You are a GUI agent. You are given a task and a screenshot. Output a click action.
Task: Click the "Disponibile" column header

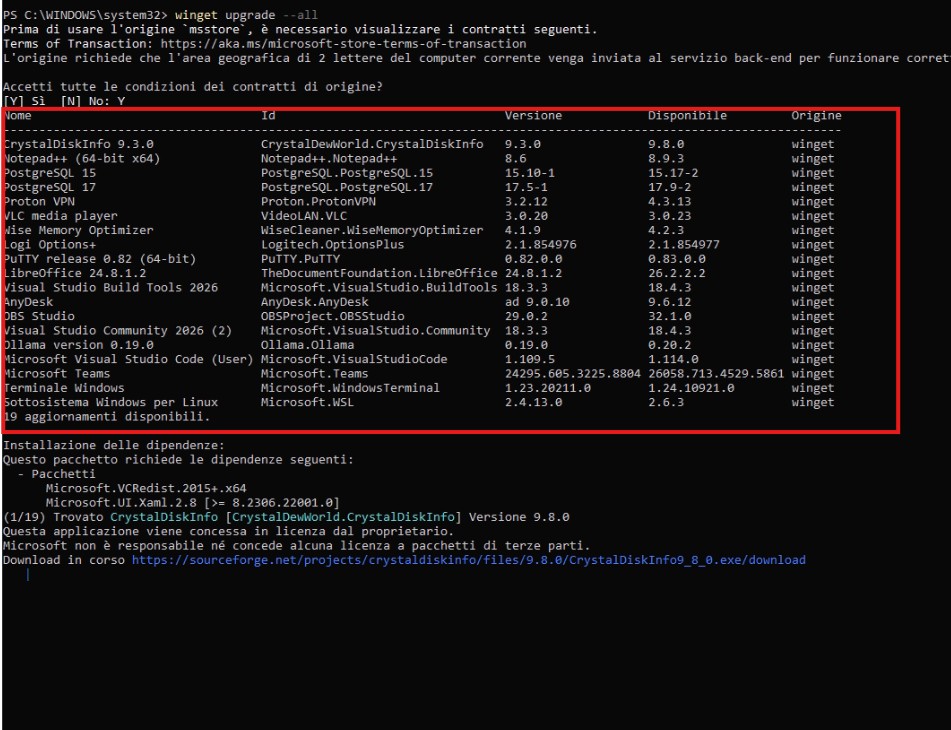click(x=687, y=116)
